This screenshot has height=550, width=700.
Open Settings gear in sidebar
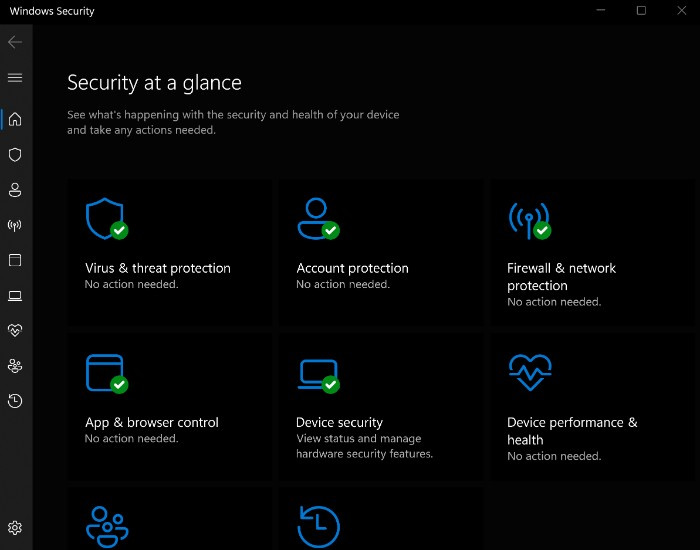click(x=15, y=528)
